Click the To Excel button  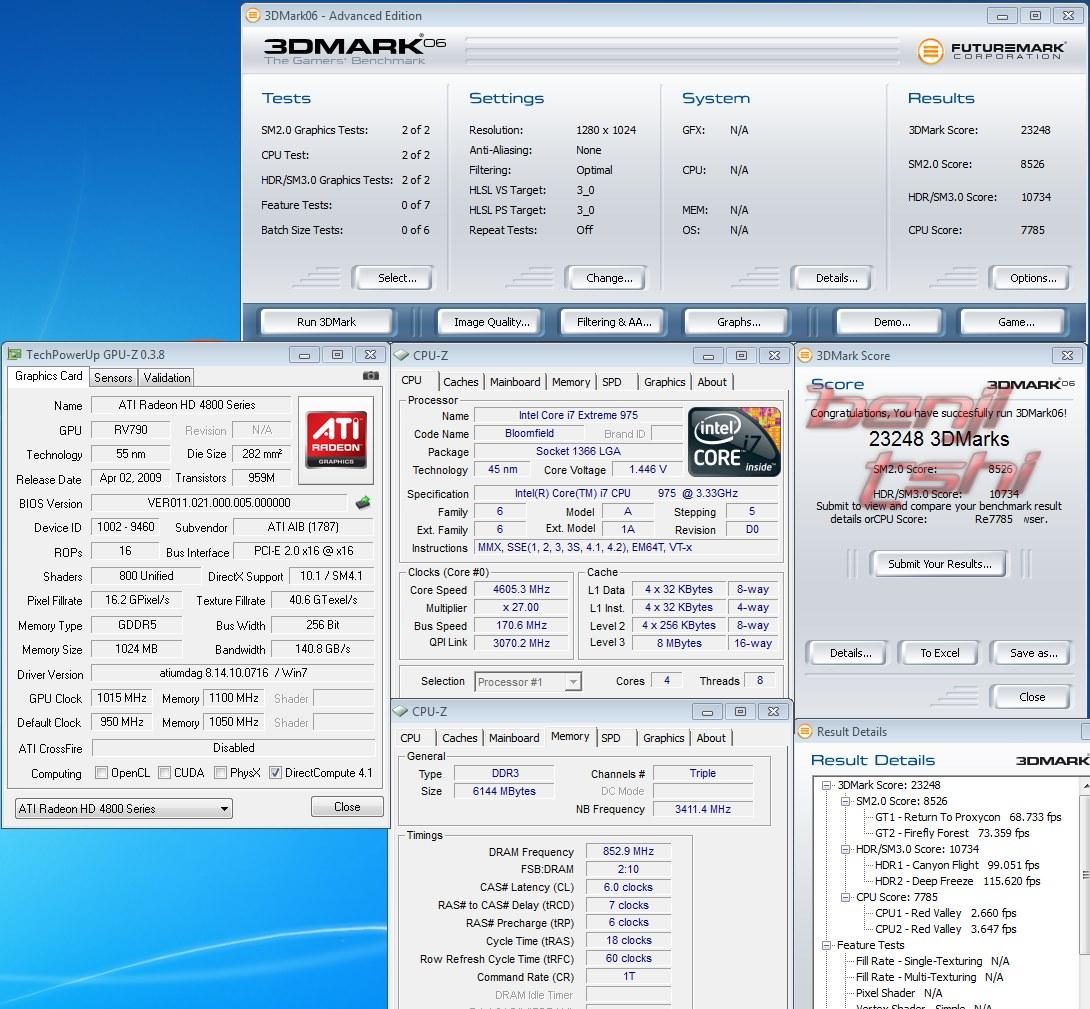(x=939, y=653)
